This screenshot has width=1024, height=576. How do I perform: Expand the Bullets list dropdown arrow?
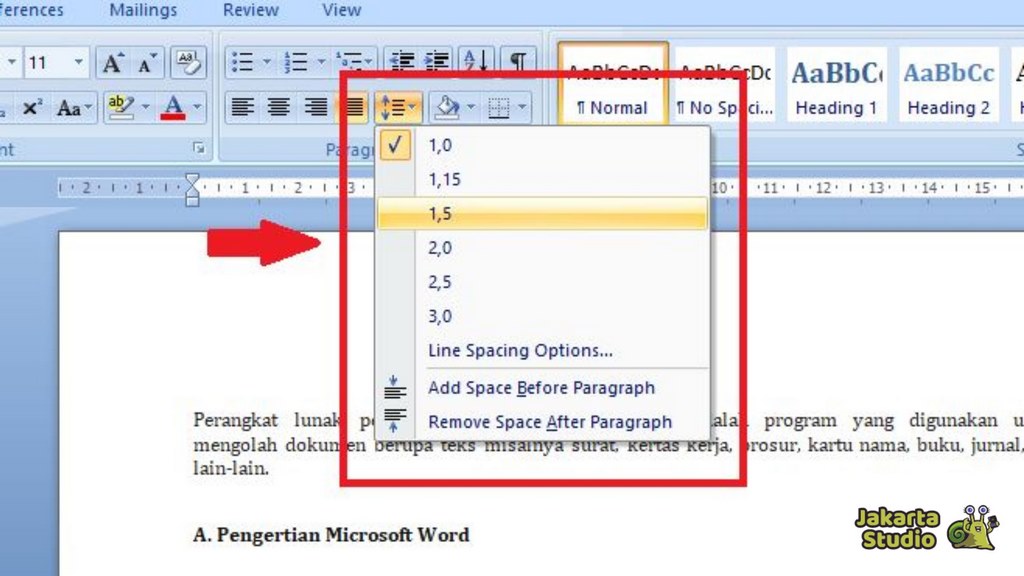coord(267,63)
